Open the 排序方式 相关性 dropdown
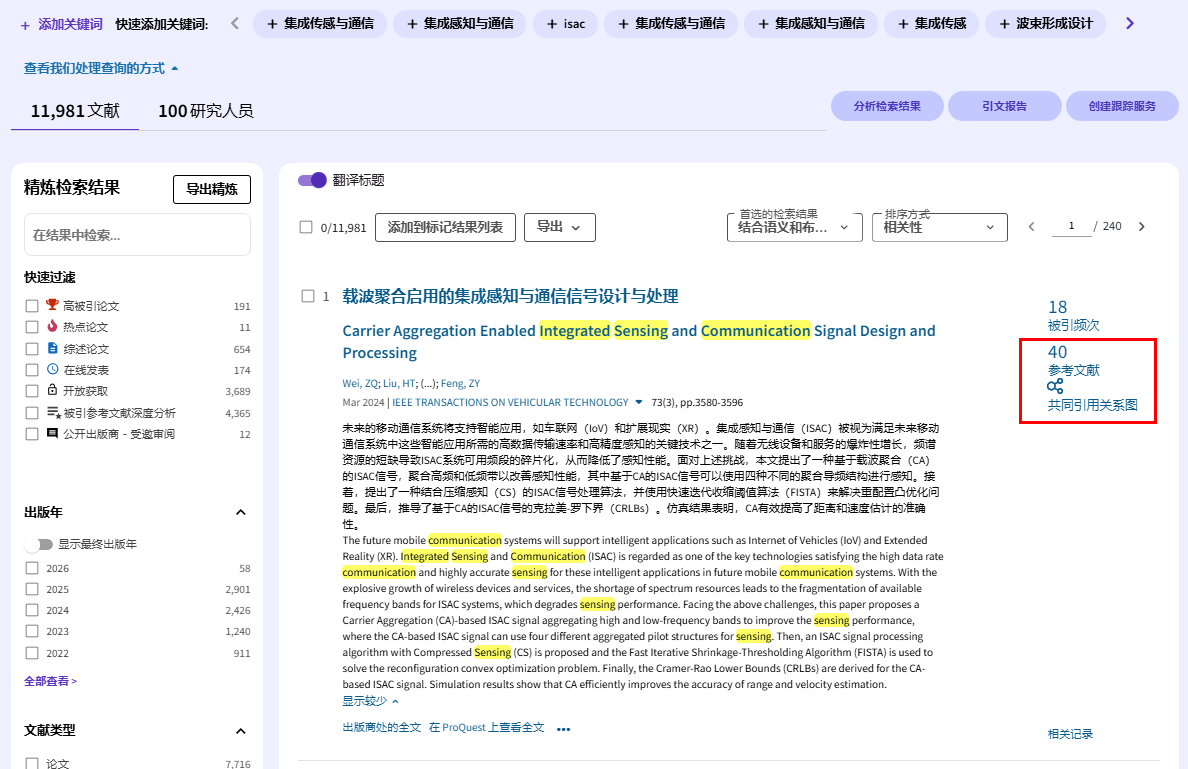 click(x=939, y=227)
